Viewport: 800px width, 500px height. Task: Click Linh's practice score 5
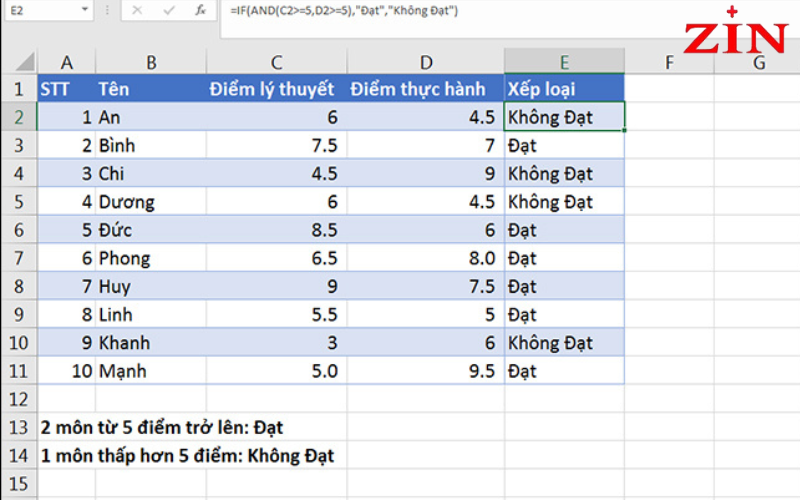point(426,314)
